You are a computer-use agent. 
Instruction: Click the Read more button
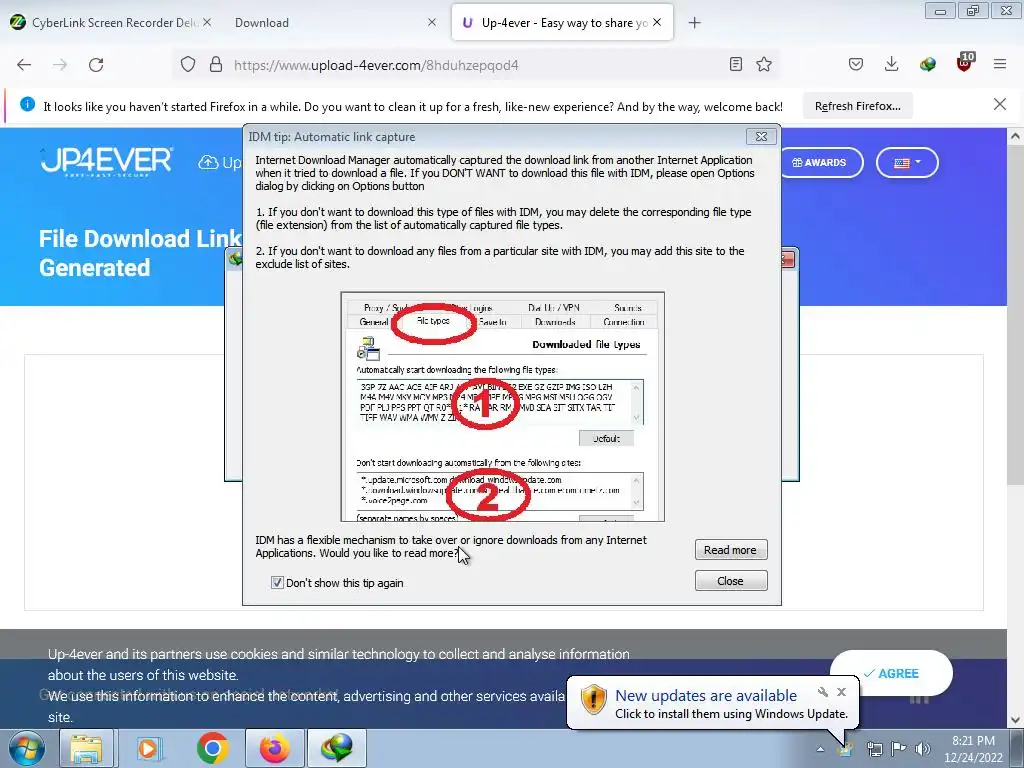pos(731,550)
